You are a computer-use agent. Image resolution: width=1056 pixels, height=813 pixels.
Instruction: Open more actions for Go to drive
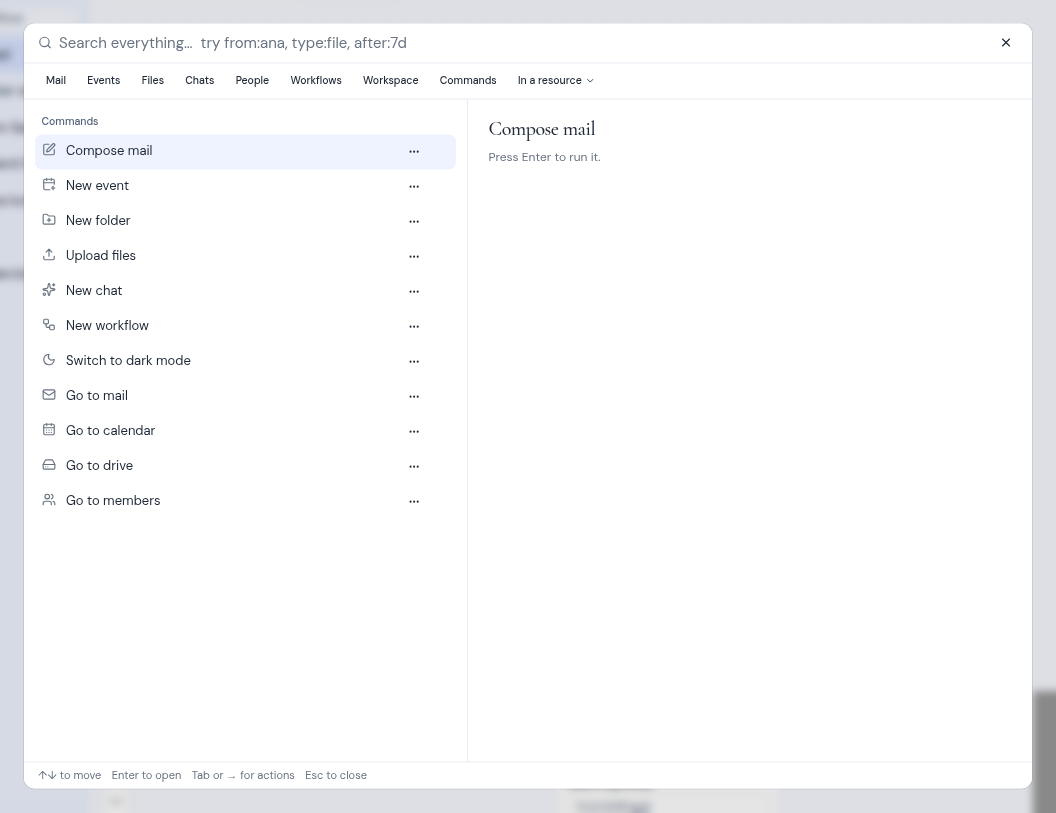[414, 467]
